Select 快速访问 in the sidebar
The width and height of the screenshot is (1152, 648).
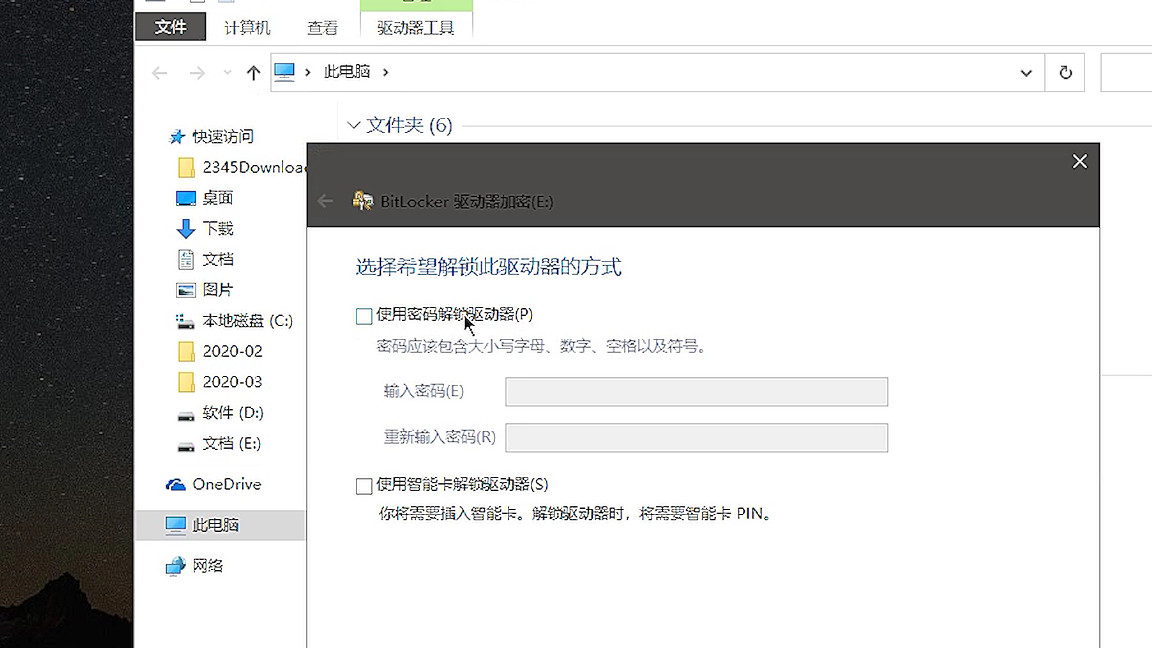coord(222,137)
